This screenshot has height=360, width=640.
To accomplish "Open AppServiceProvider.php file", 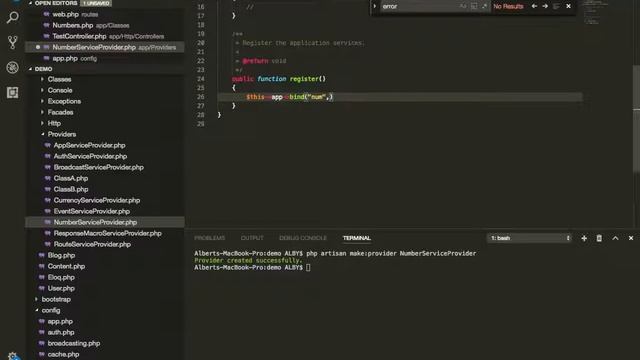I will [89, 145].
